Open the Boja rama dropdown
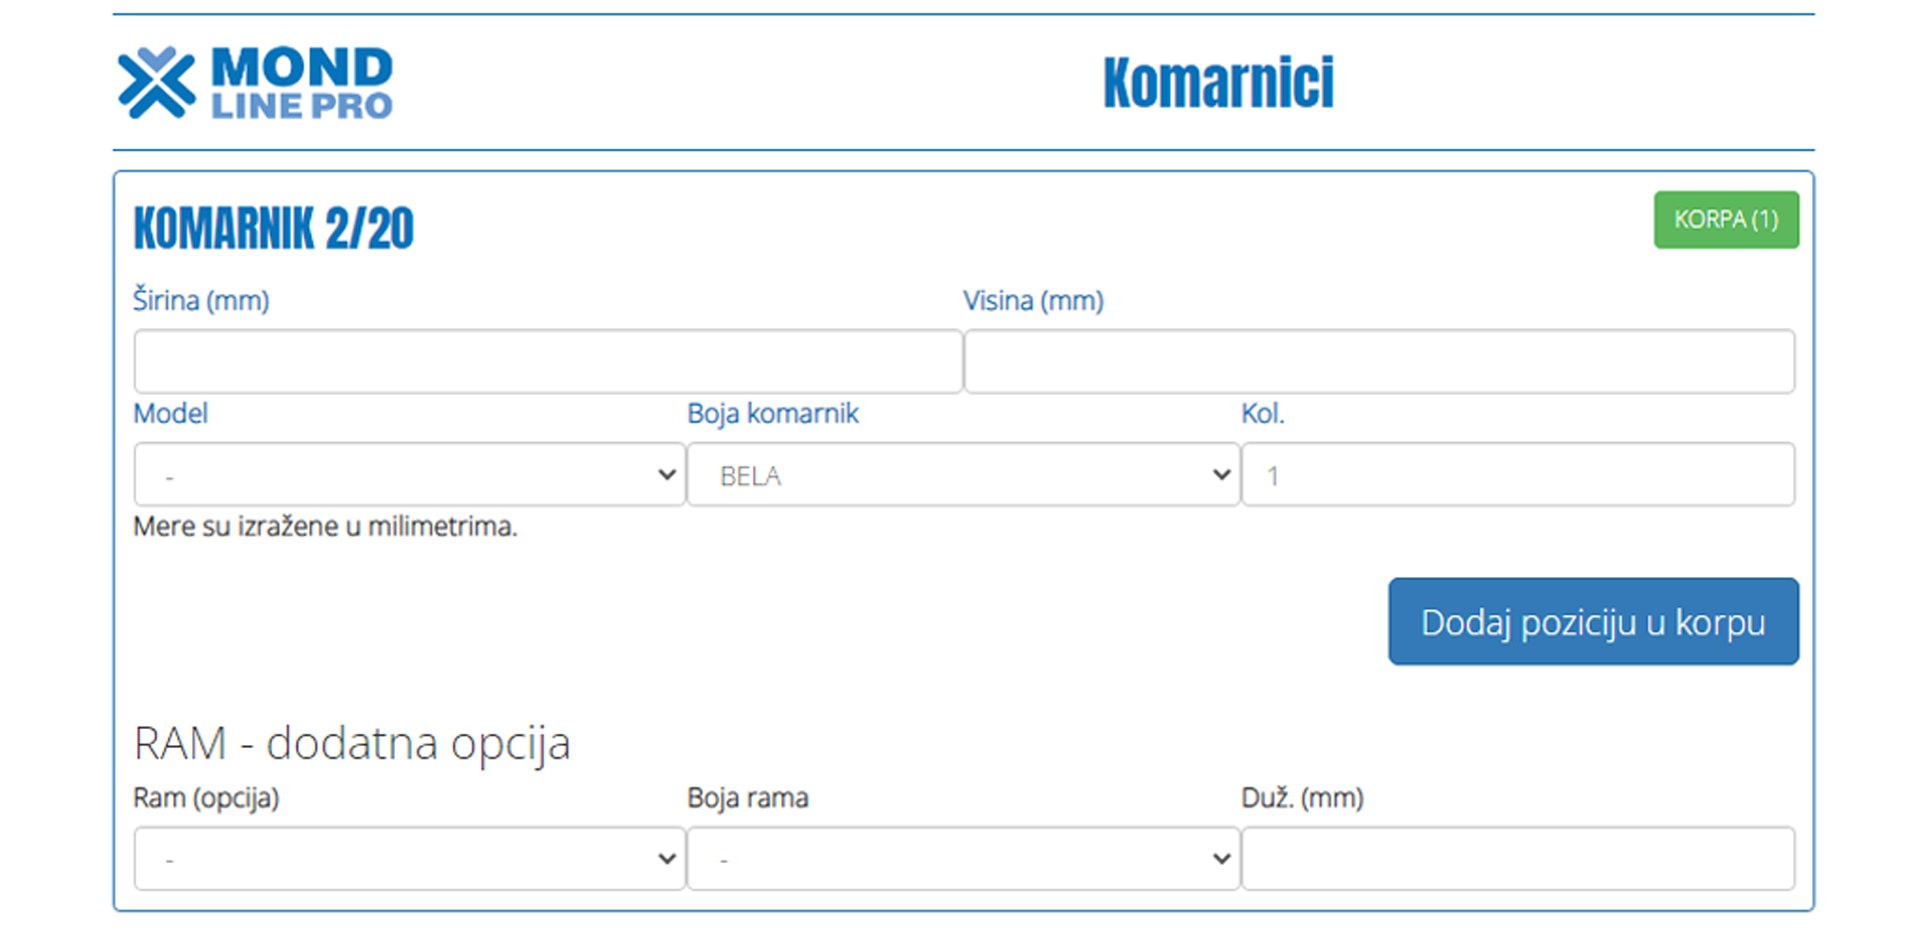Screen dimensions: 1920x940 click(963, 858)
